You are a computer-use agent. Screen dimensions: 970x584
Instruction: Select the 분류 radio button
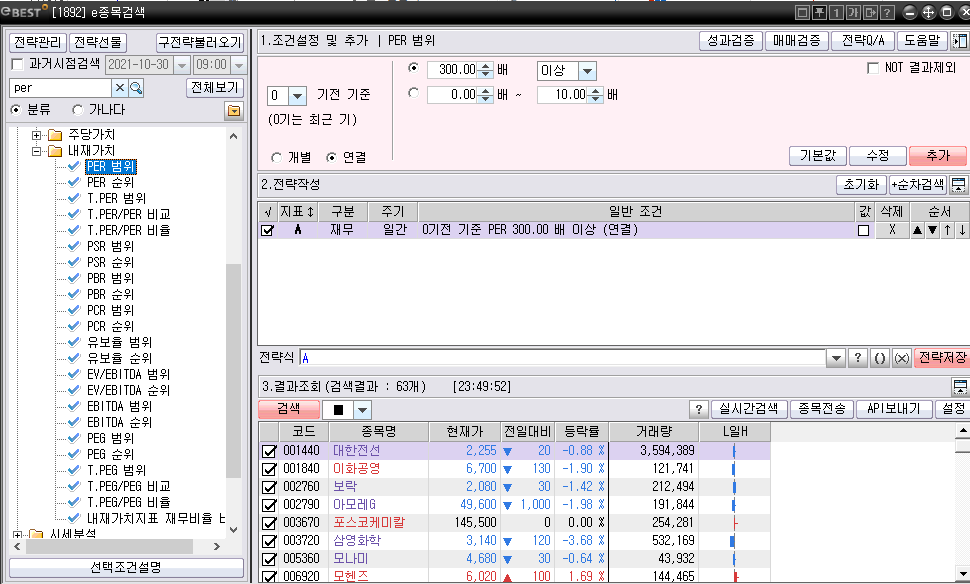pos(16,110)
